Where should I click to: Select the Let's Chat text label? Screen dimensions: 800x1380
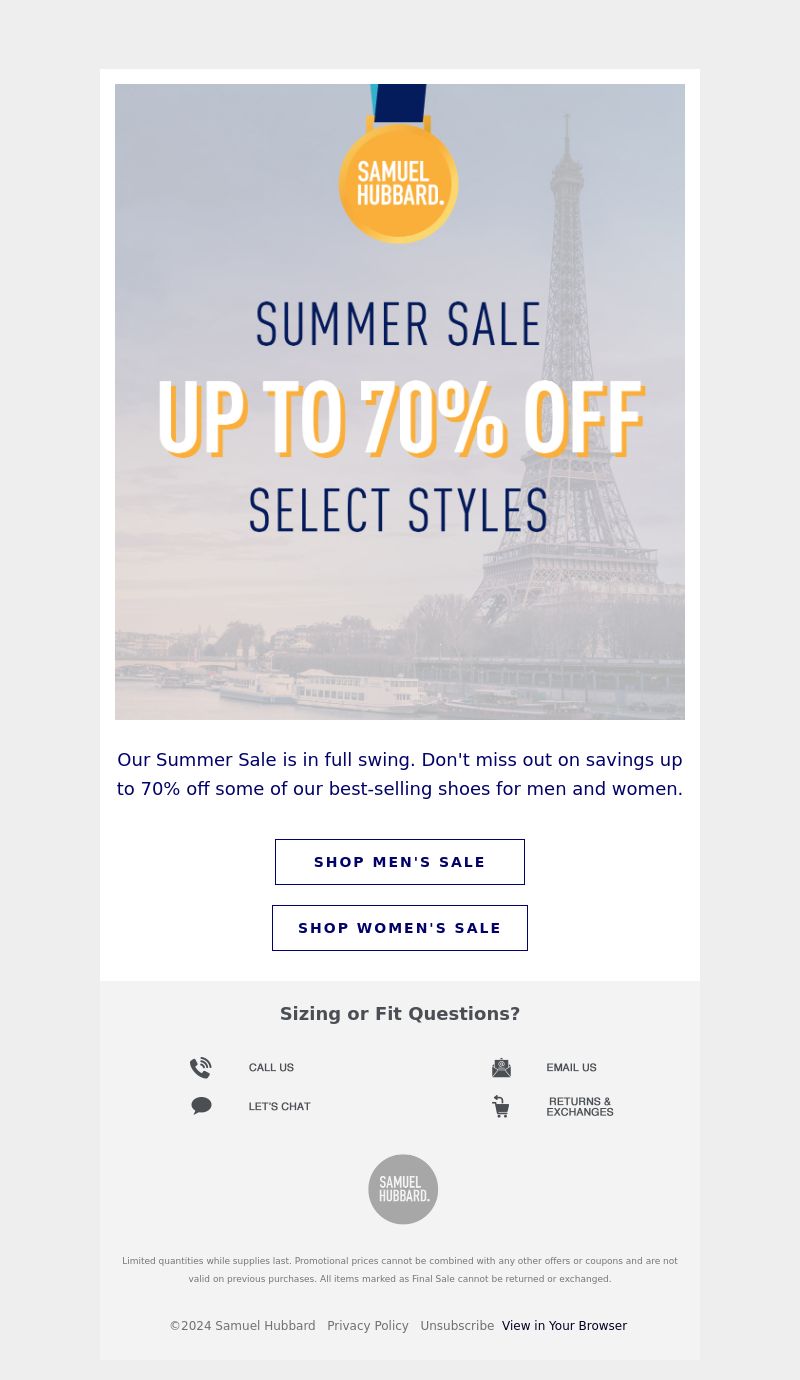coord(280,1106)
